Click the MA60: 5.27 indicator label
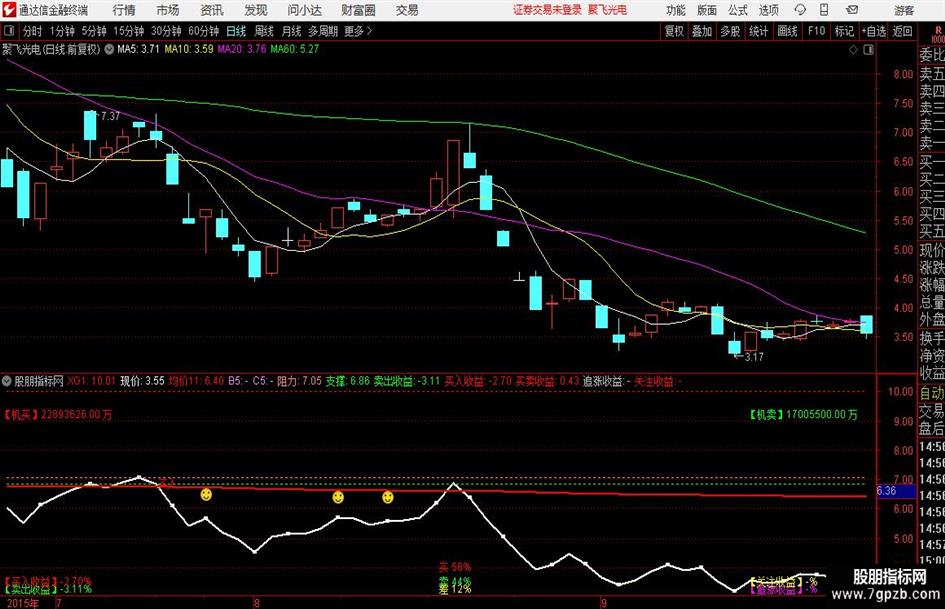Viewport: 945px width, 609px height. tap(295, 49)
